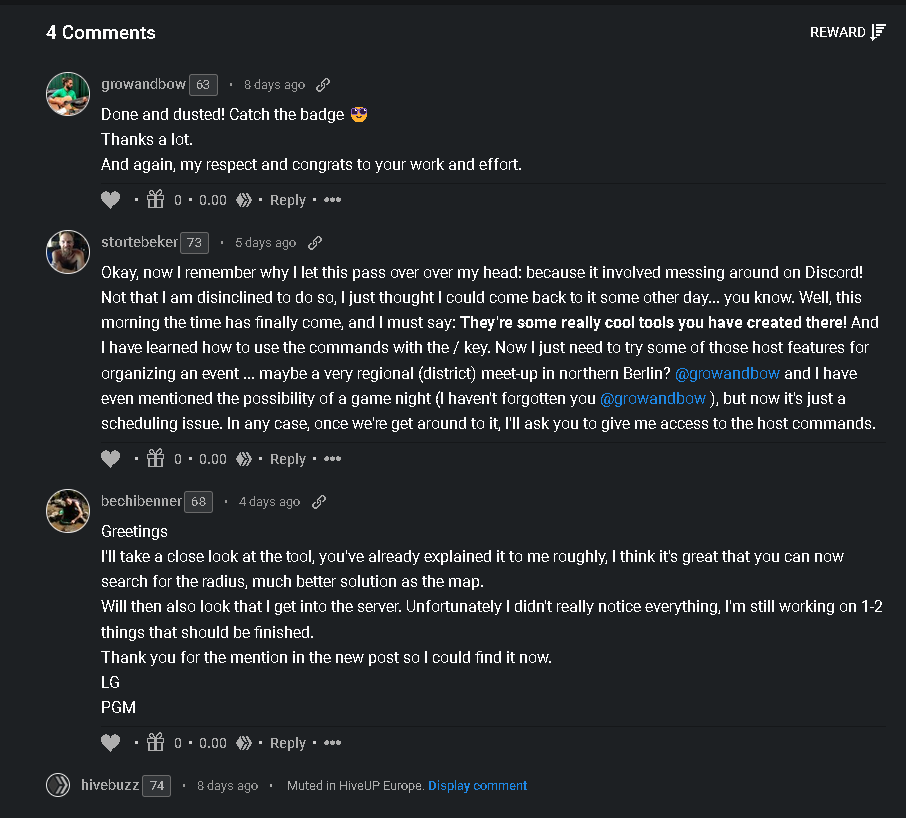Viewport: 906px width, 818px height.
Task: Open the gift icon on growandbow's comment
Action: 155,199
